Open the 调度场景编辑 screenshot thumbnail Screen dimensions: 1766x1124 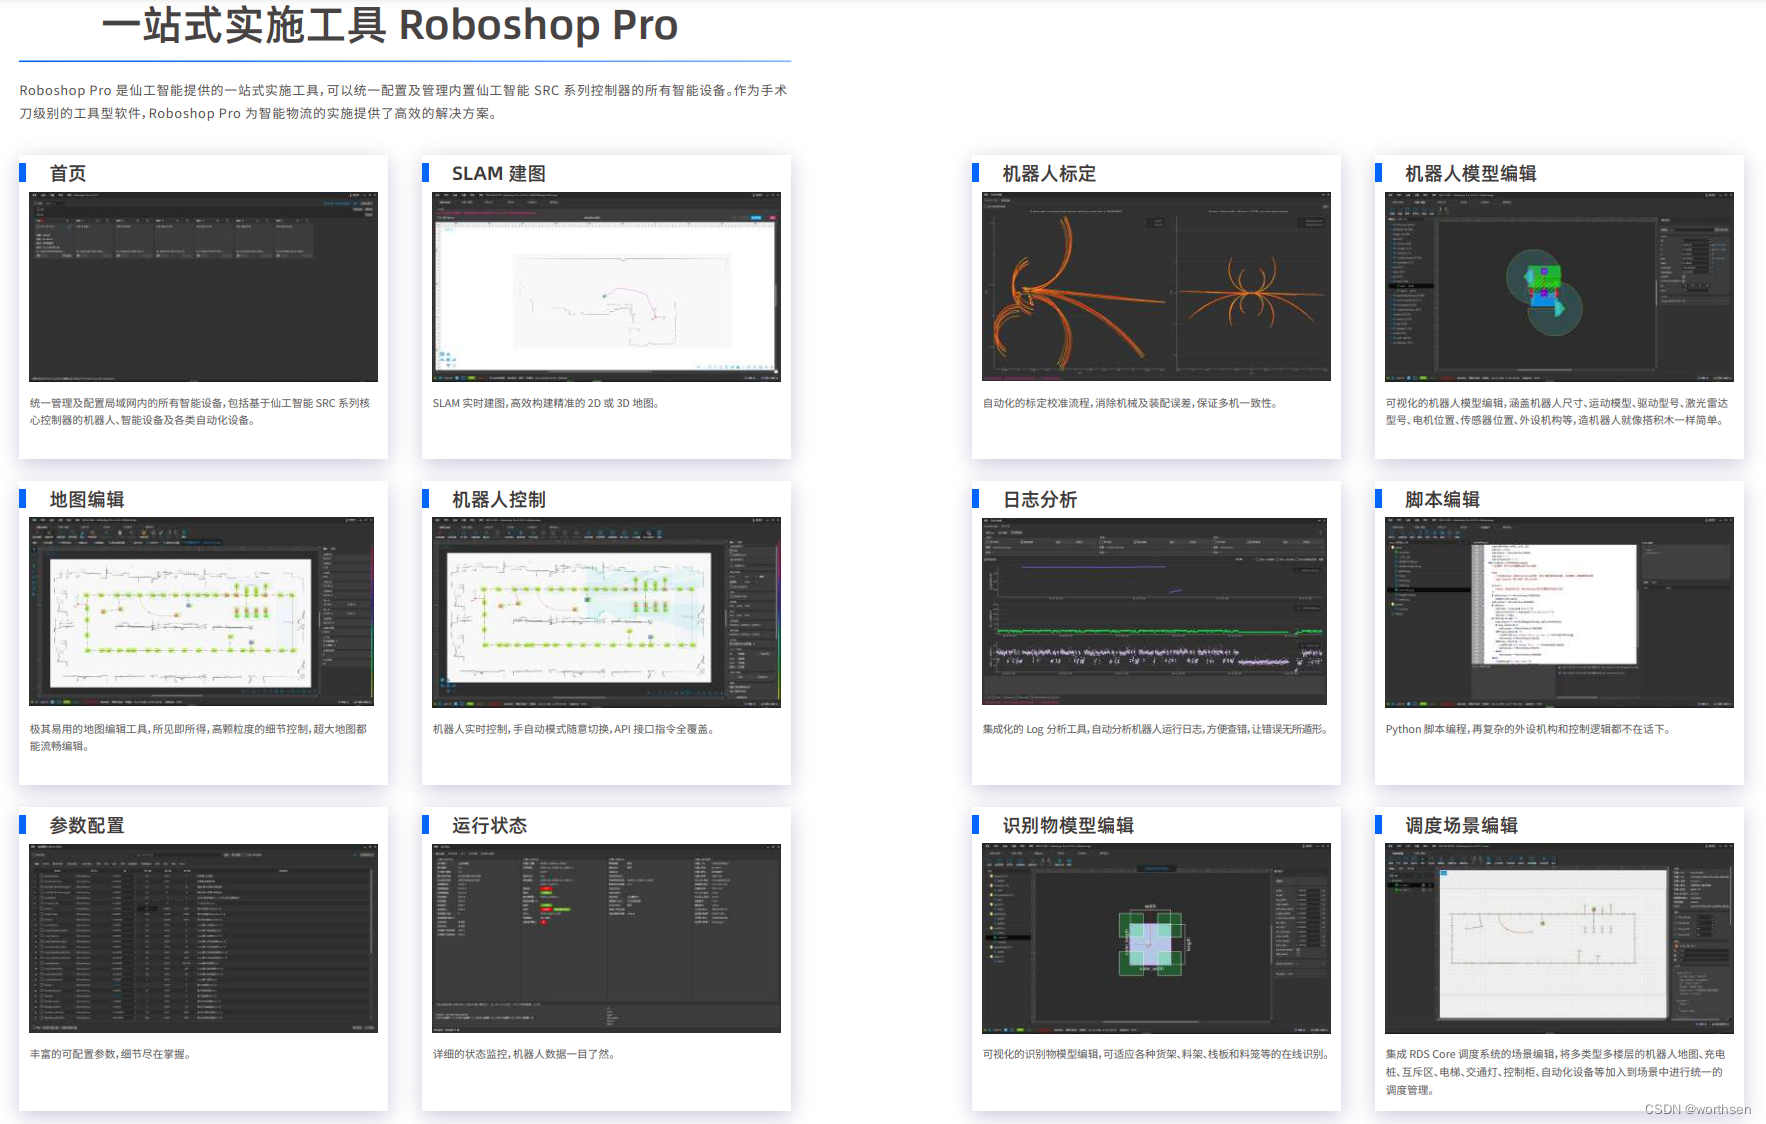coord(1559,938)
